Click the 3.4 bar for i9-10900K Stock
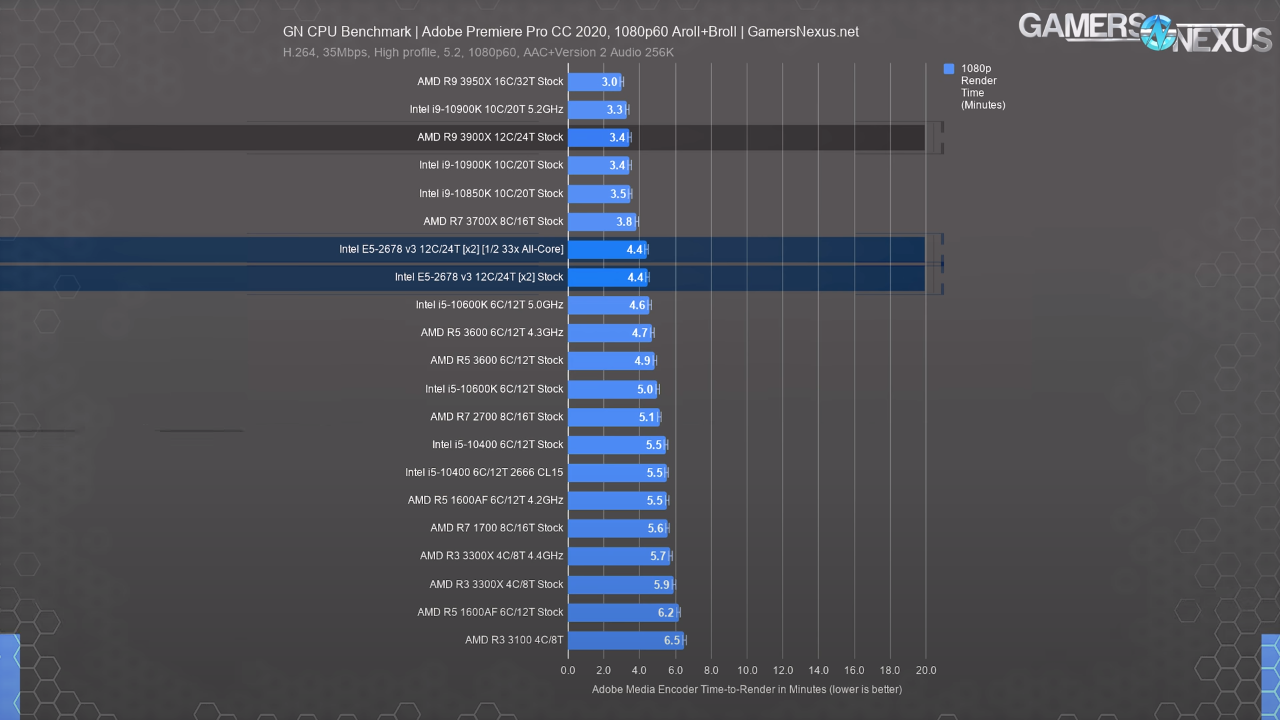 (x=598, y=165)
